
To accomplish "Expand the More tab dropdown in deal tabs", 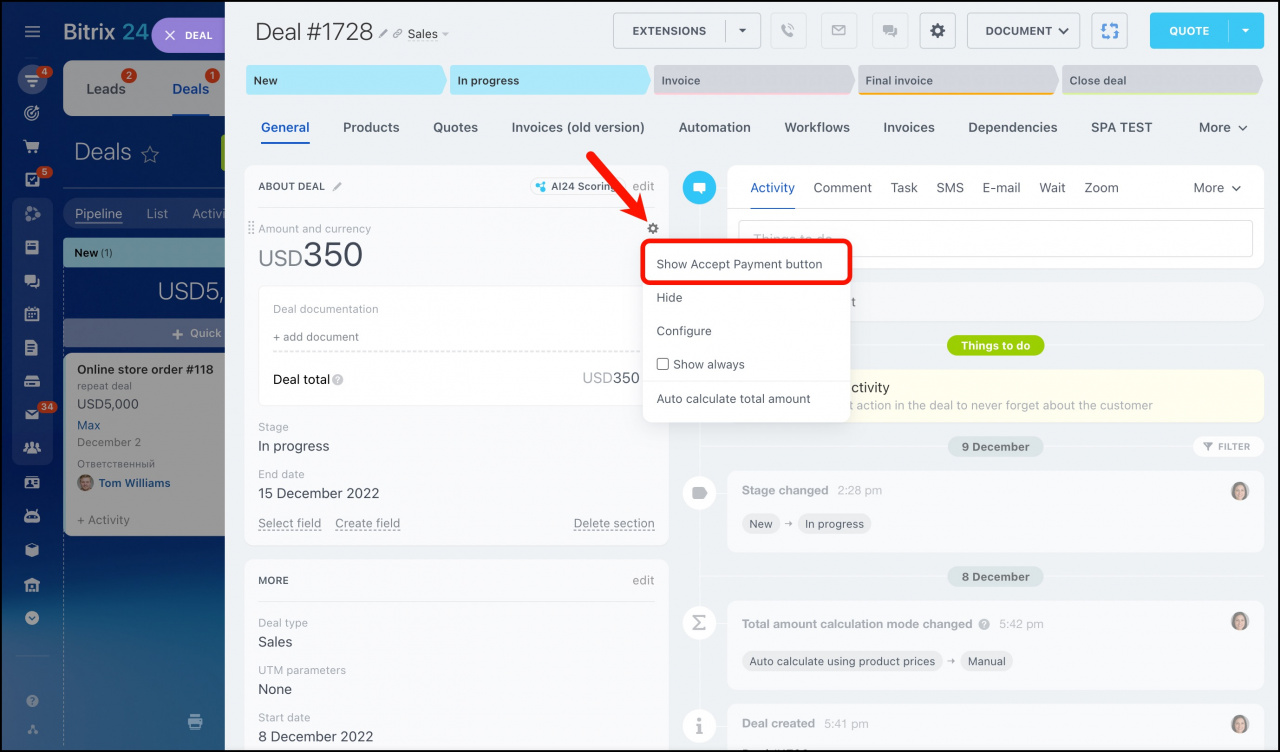I will coord(1223,128).
